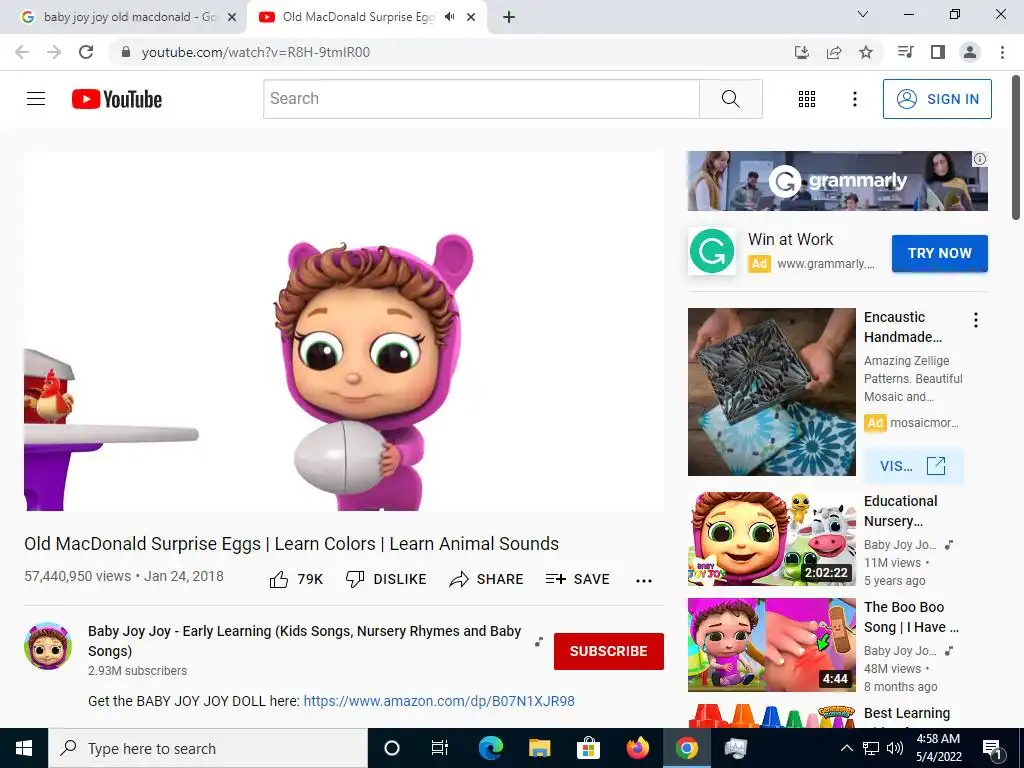Image resolution: width=1024 pixels, height=768 pixels.
Task: Click the Best Learning video title
Action: click(x=907, y=713)
